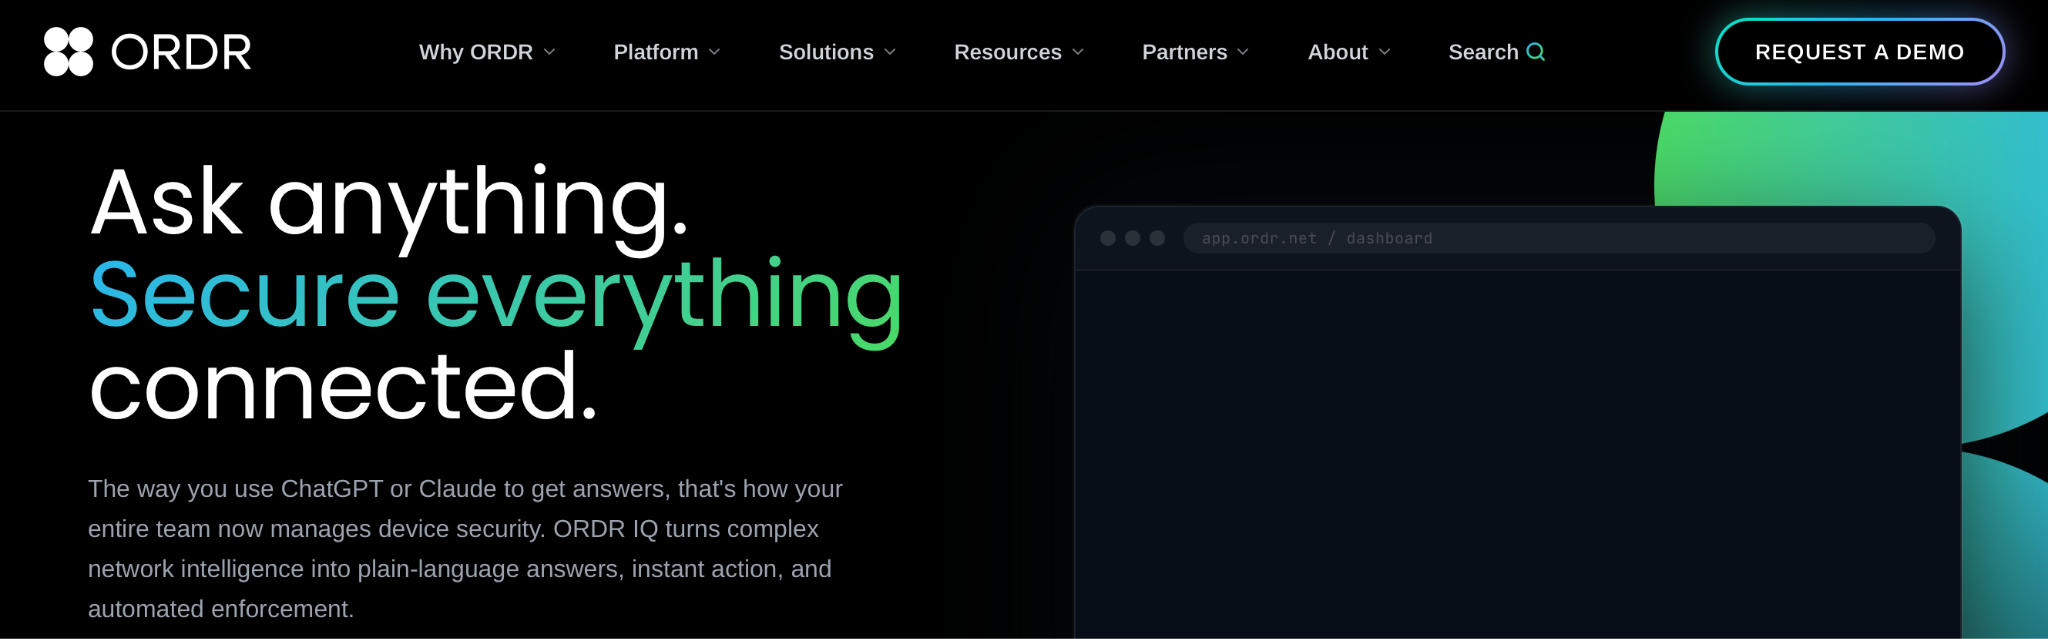
Task: Click the Request a Demo button
Action: (1860, 52)
